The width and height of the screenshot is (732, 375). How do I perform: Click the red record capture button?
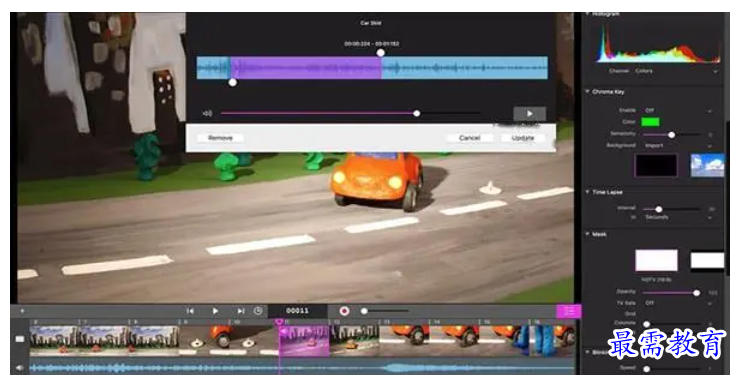[344, 311]
